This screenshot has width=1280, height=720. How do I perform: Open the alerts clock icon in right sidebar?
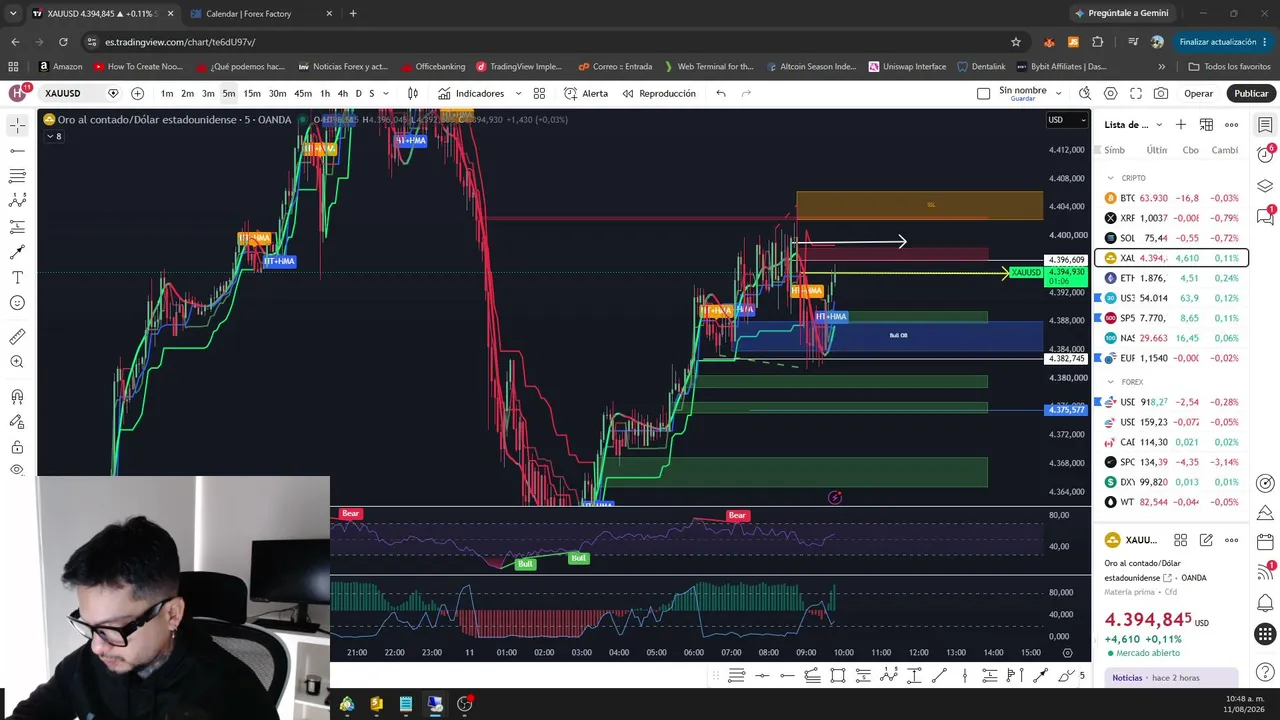tap(1265, 154)
